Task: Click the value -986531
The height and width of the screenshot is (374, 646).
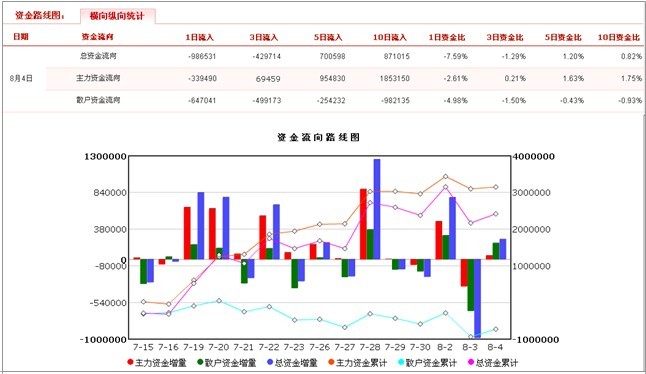Action: pos(202,56)
